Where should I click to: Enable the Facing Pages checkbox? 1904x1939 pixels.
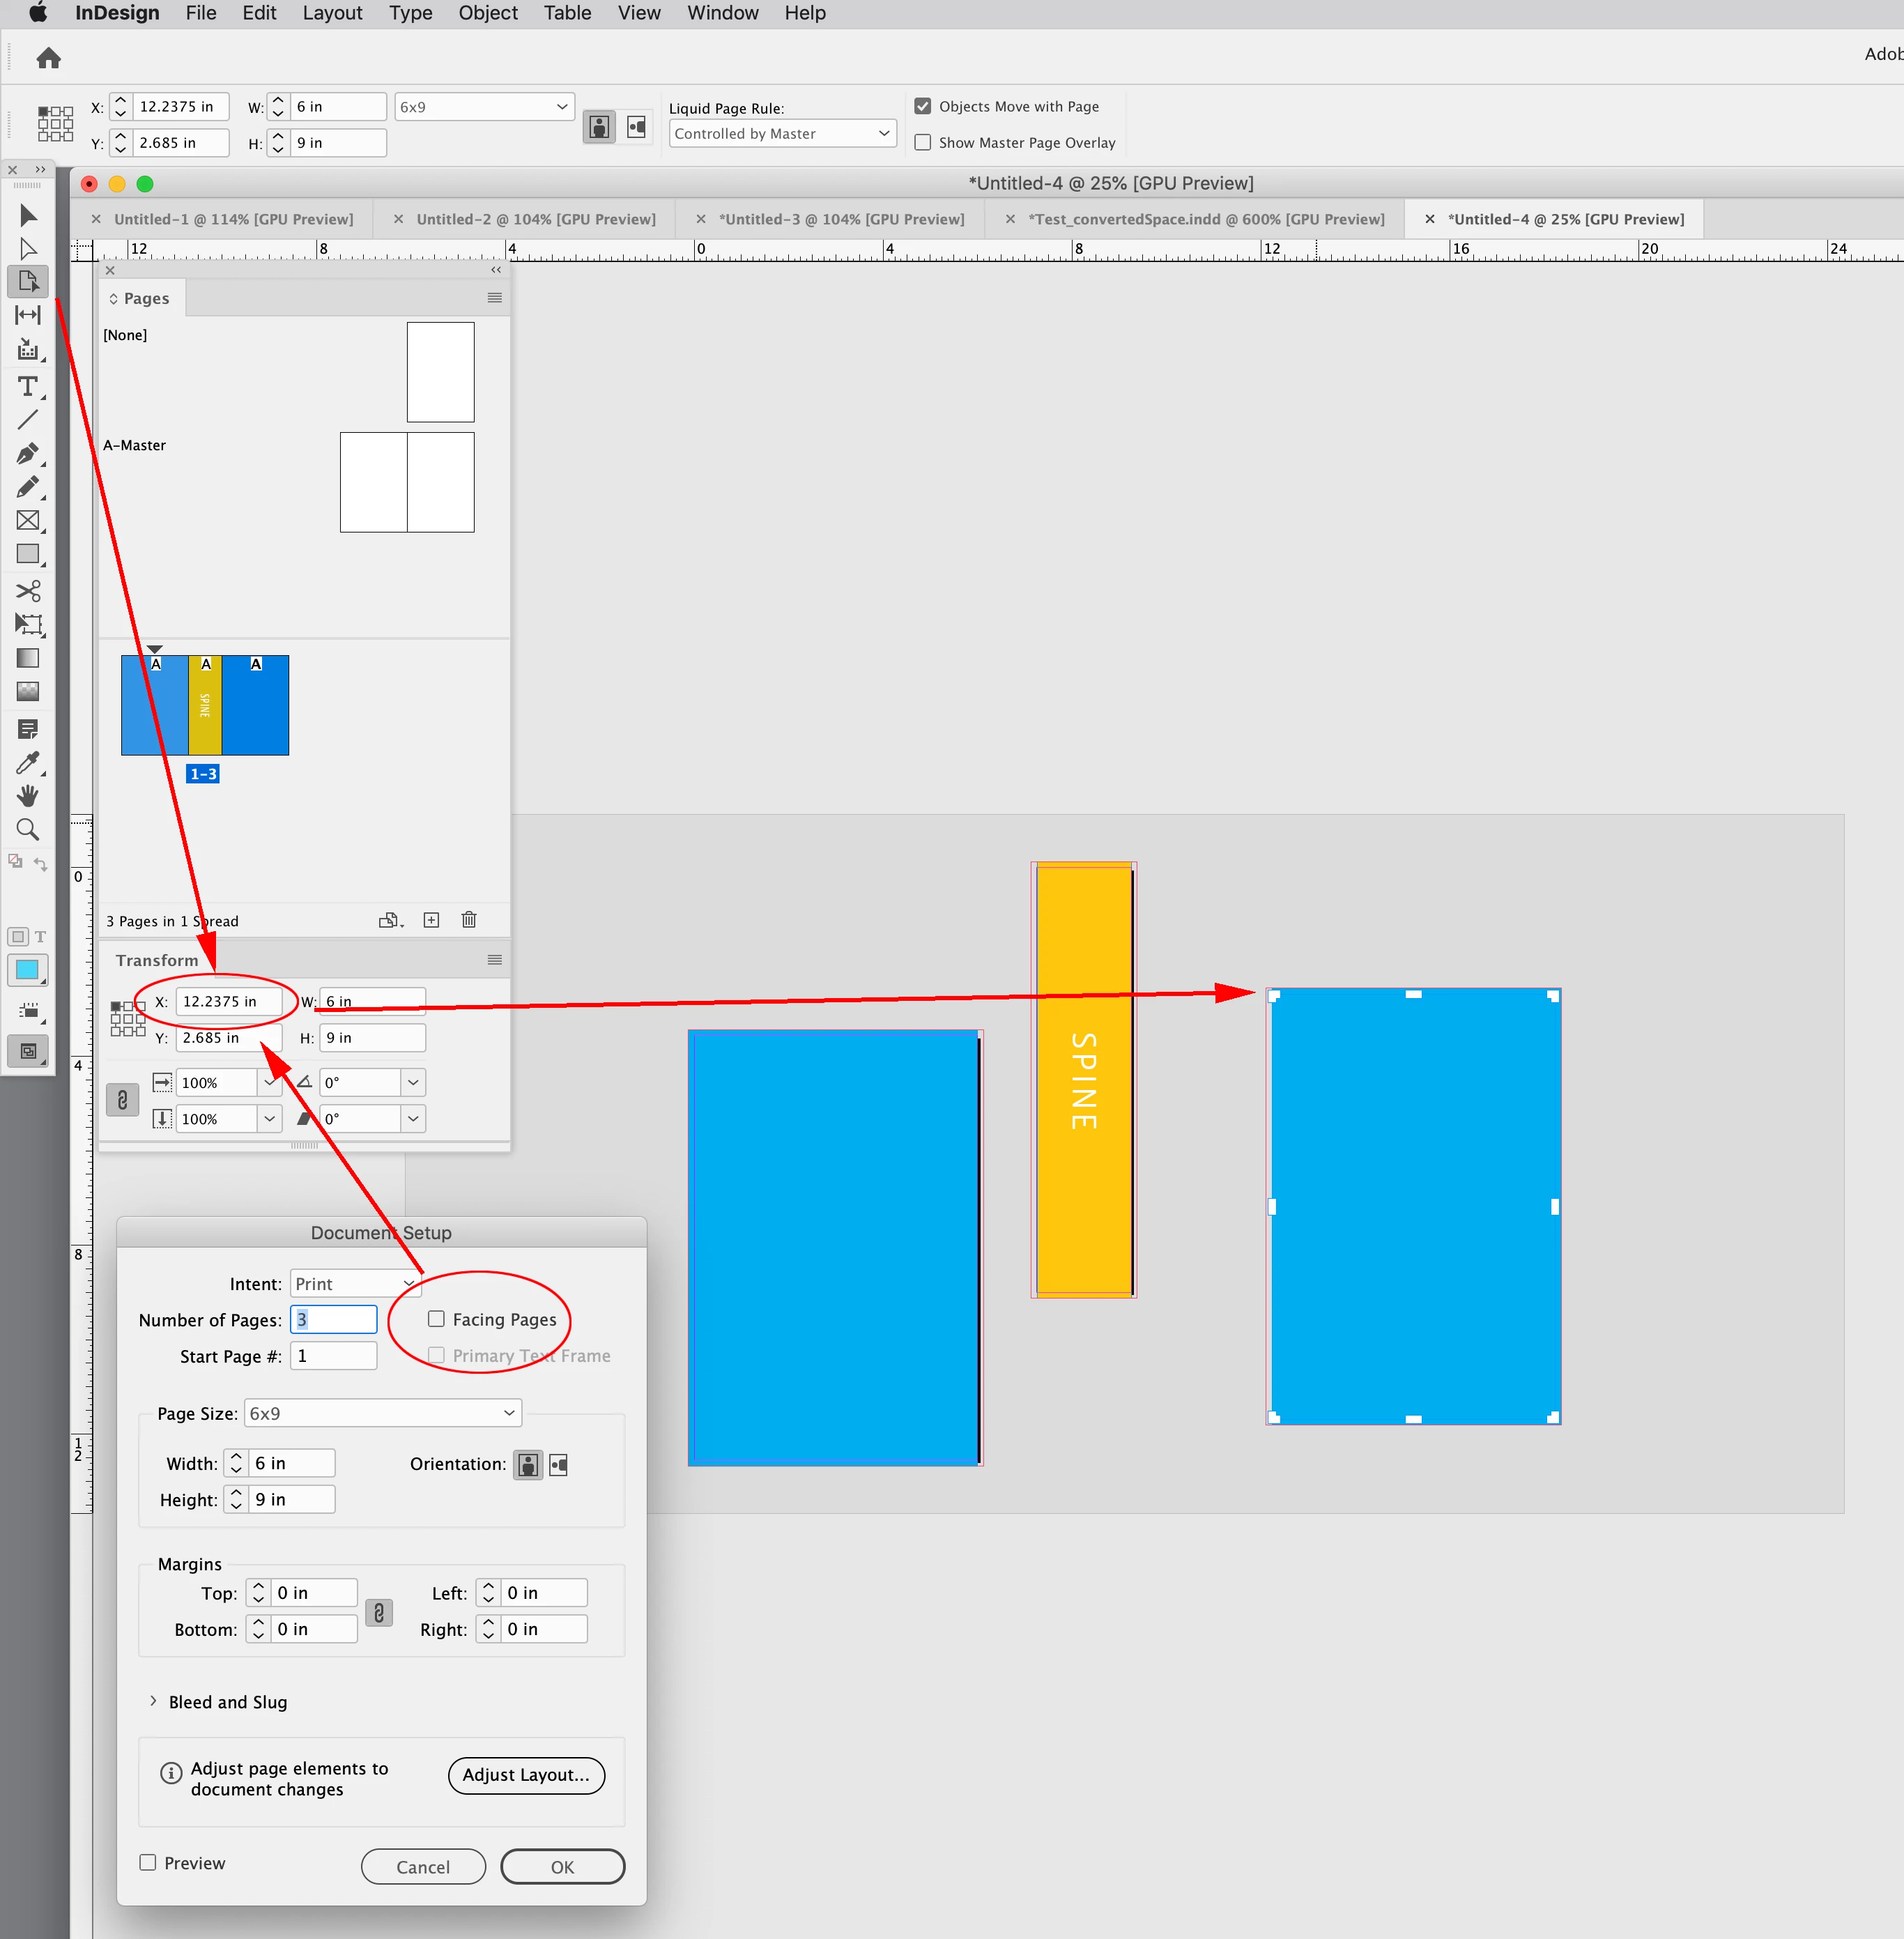(436, 1319)
